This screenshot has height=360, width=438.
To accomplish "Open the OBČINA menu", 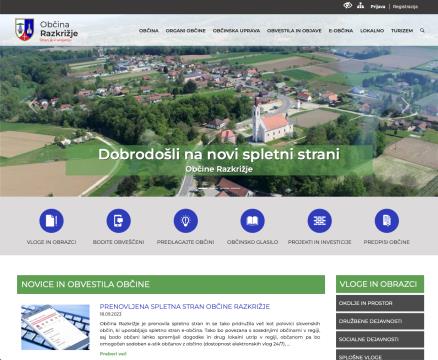I will (x=149, y=30).
